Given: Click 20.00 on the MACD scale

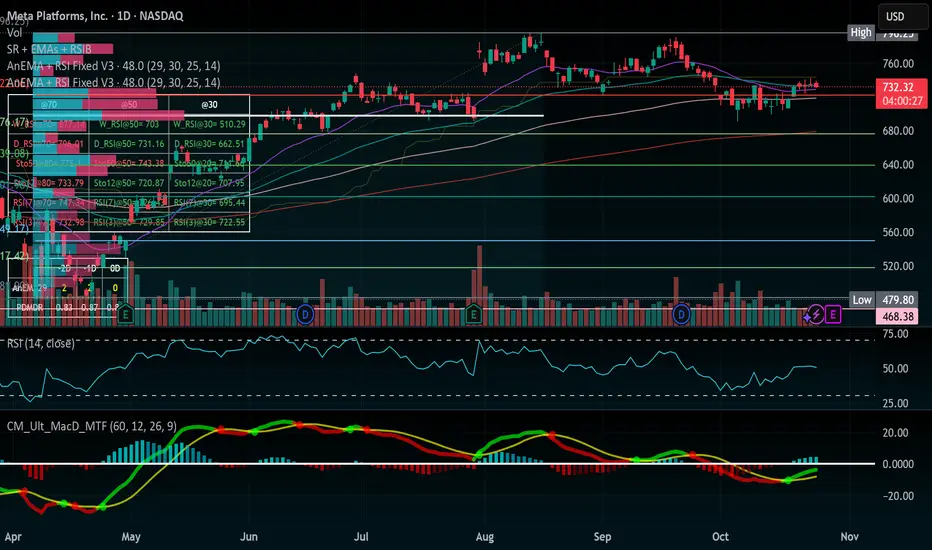Looking at the screenshot, I should [x=895, y=433].
